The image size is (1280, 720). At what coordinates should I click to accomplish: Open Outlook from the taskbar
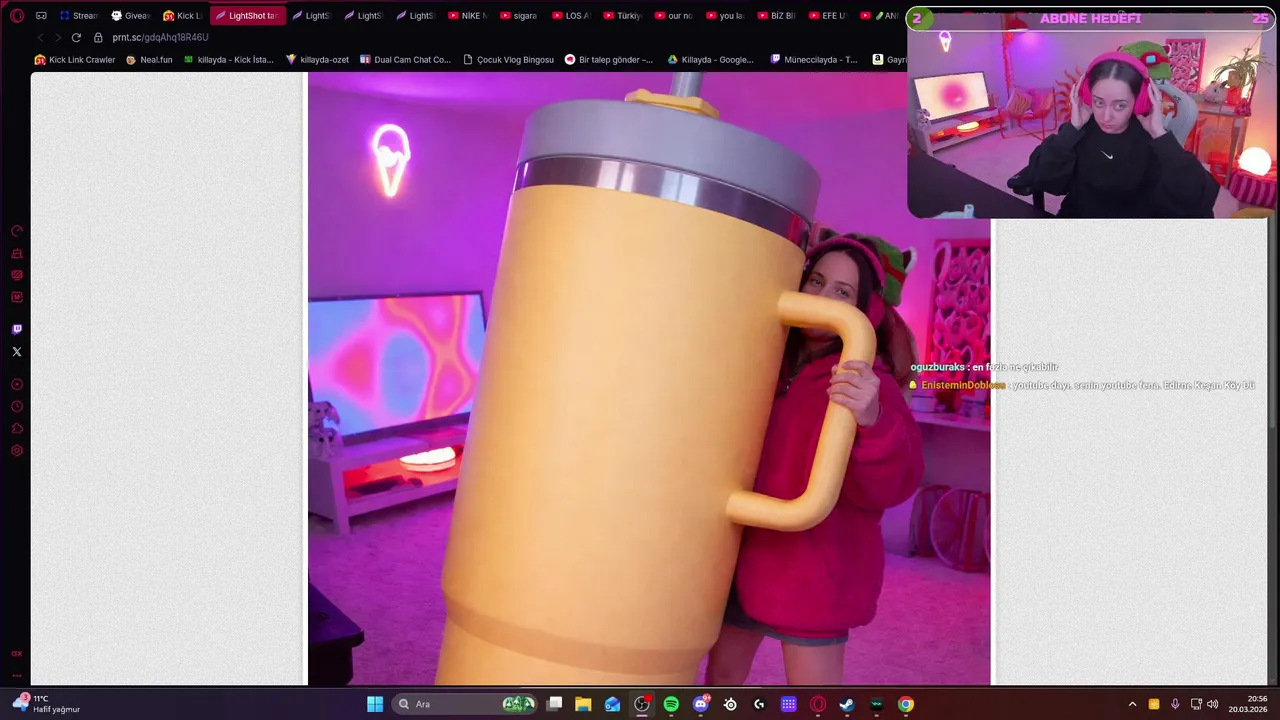pyautogui.click(x=612, y=704)
